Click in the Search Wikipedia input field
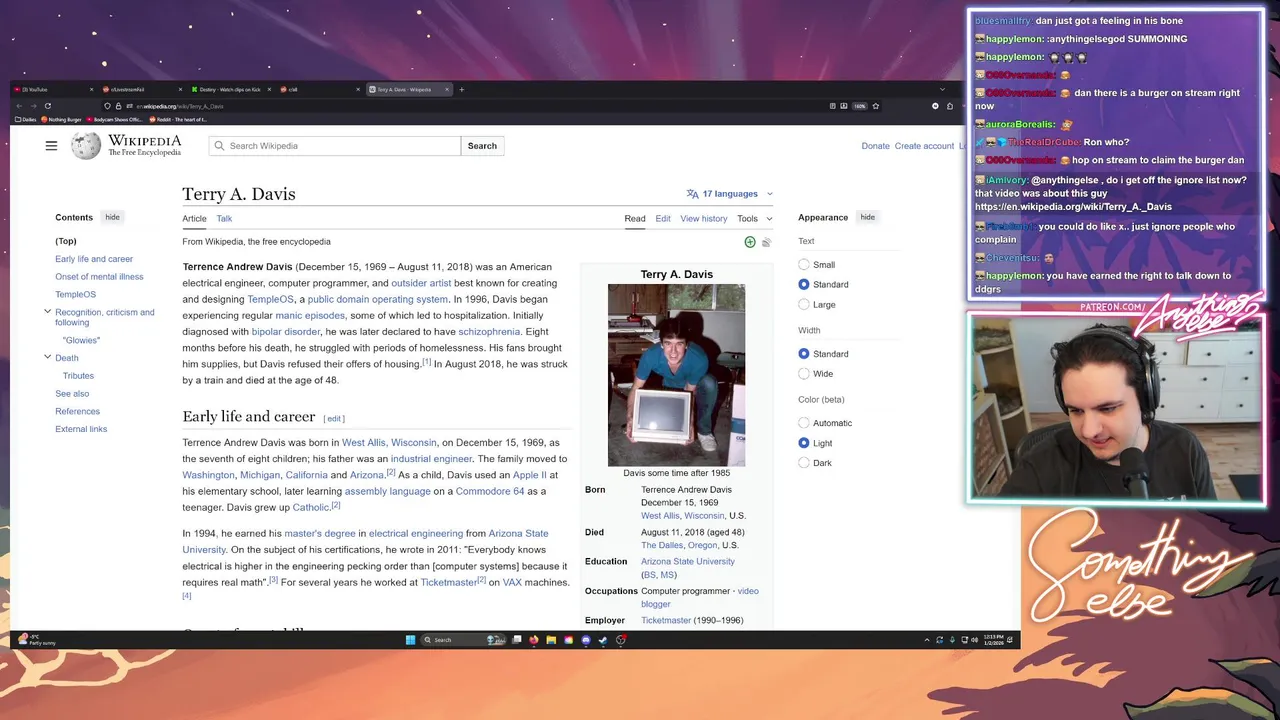1280x720 pixels. coord(335,146)
